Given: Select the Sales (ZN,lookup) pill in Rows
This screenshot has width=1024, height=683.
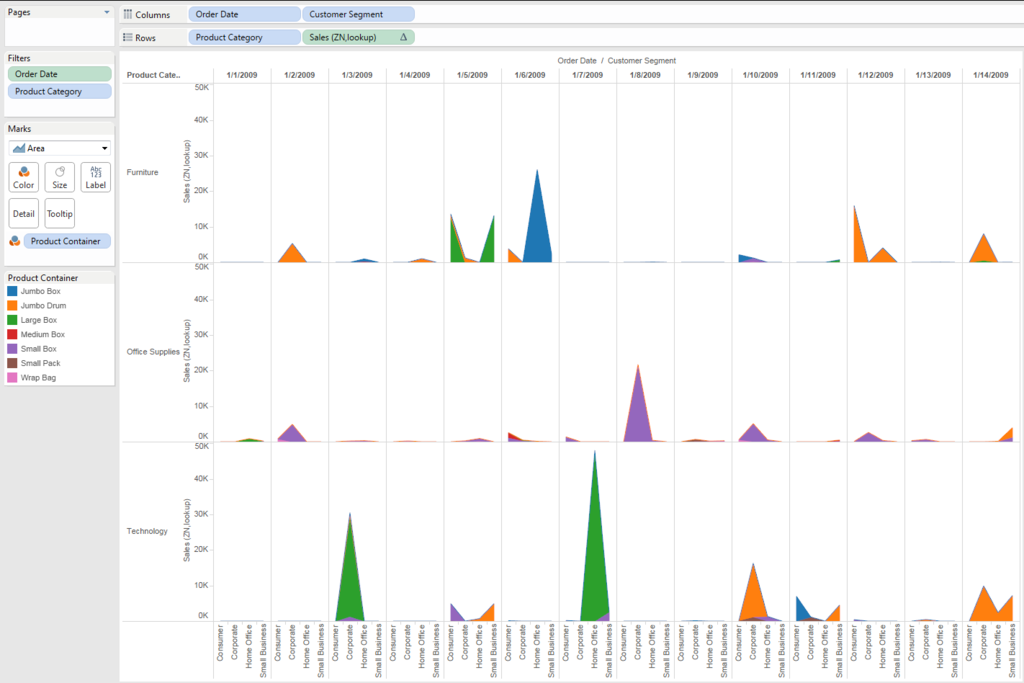Looking at the screenshot, I should click(358, 37).
